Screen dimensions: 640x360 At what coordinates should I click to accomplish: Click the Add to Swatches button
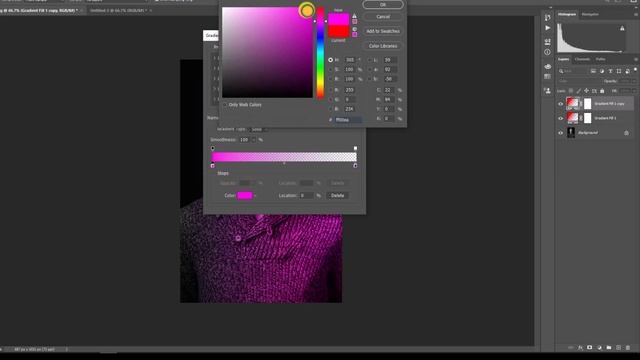[x=383, y=31]
